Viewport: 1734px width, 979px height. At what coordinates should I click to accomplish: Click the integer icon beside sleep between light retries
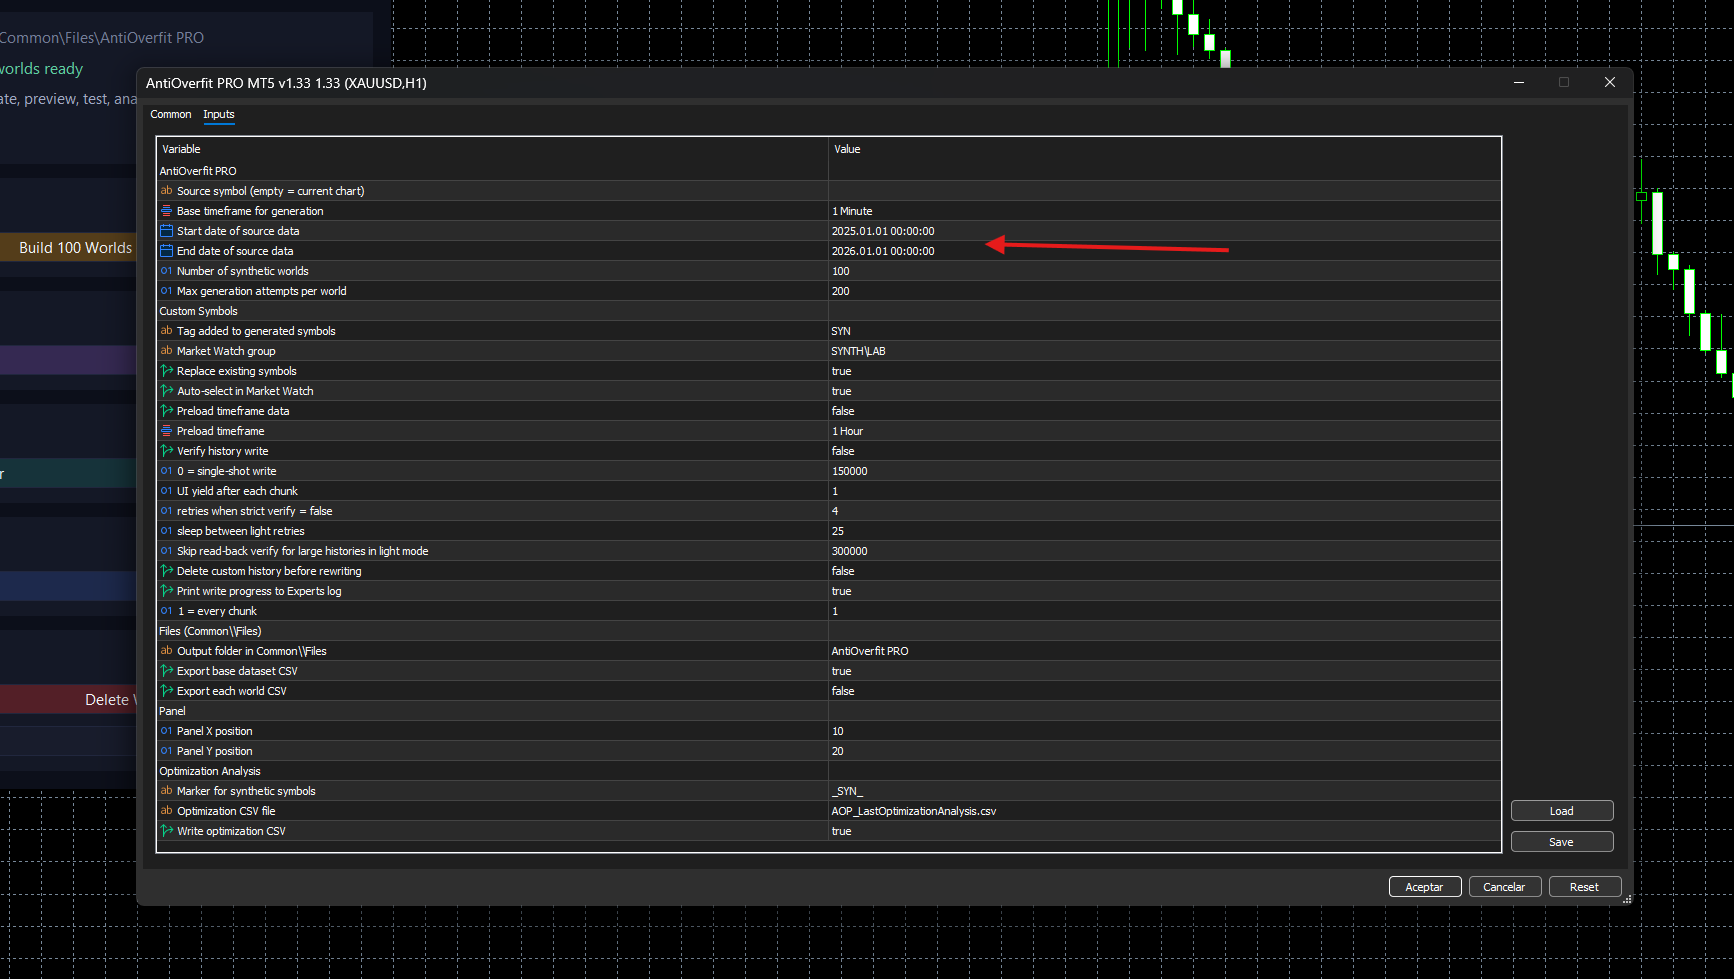pyautogui.click(x=166, y=531)
